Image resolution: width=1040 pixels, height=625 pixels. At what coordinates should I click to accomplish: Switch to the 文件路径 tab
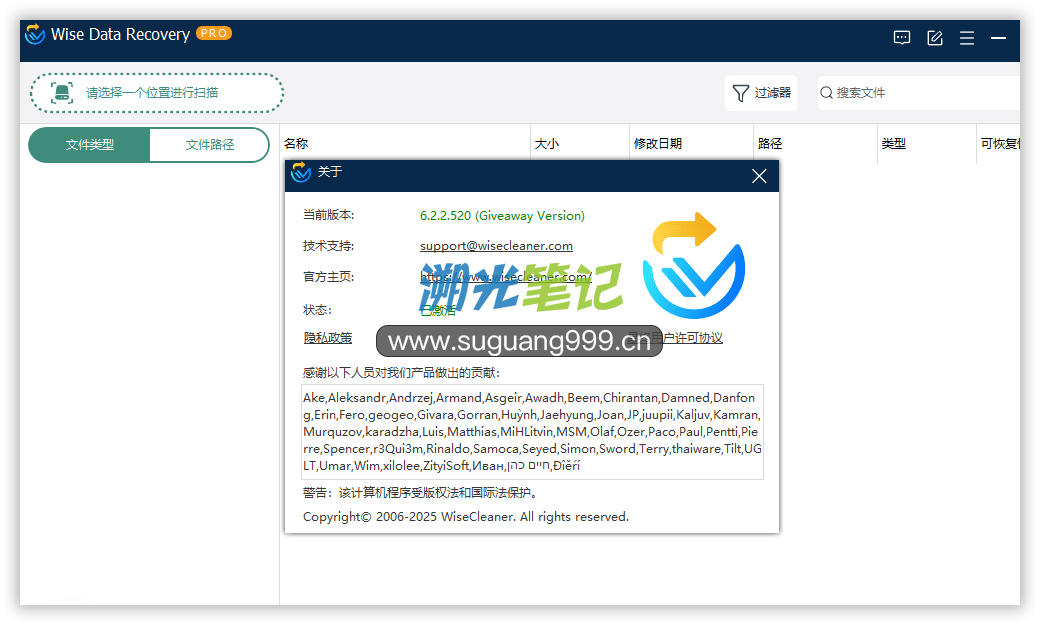(210, 145)
